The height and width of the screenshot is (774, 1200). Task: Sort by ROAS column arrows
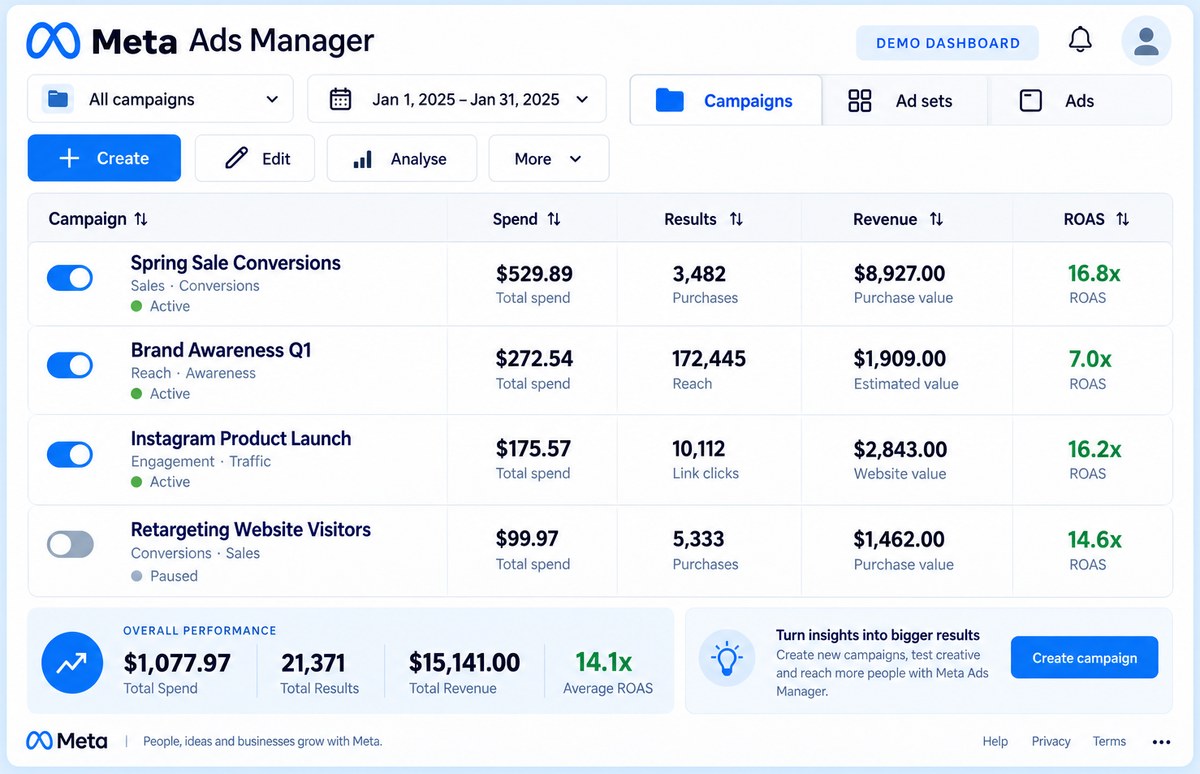[1122, 219]
